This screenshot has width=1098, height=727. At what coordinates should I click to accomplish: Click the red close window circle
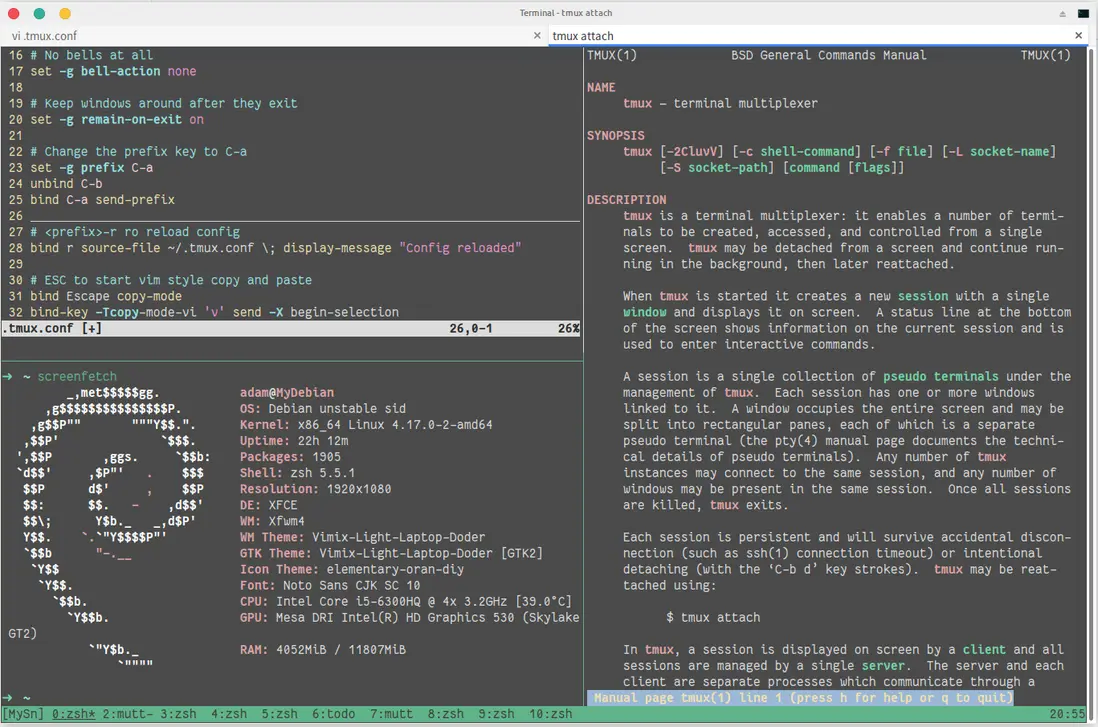[13, 13]
